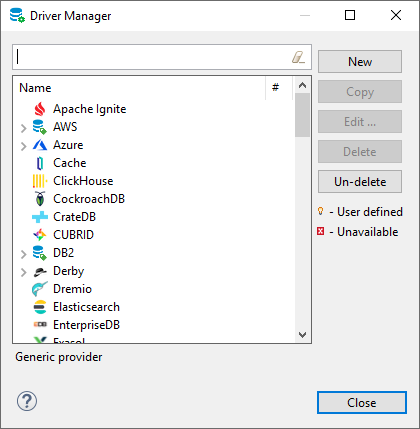Viewport: 420px width, 429px height.
Task: Select the CrateDB driver
Action: pos(74,217)
